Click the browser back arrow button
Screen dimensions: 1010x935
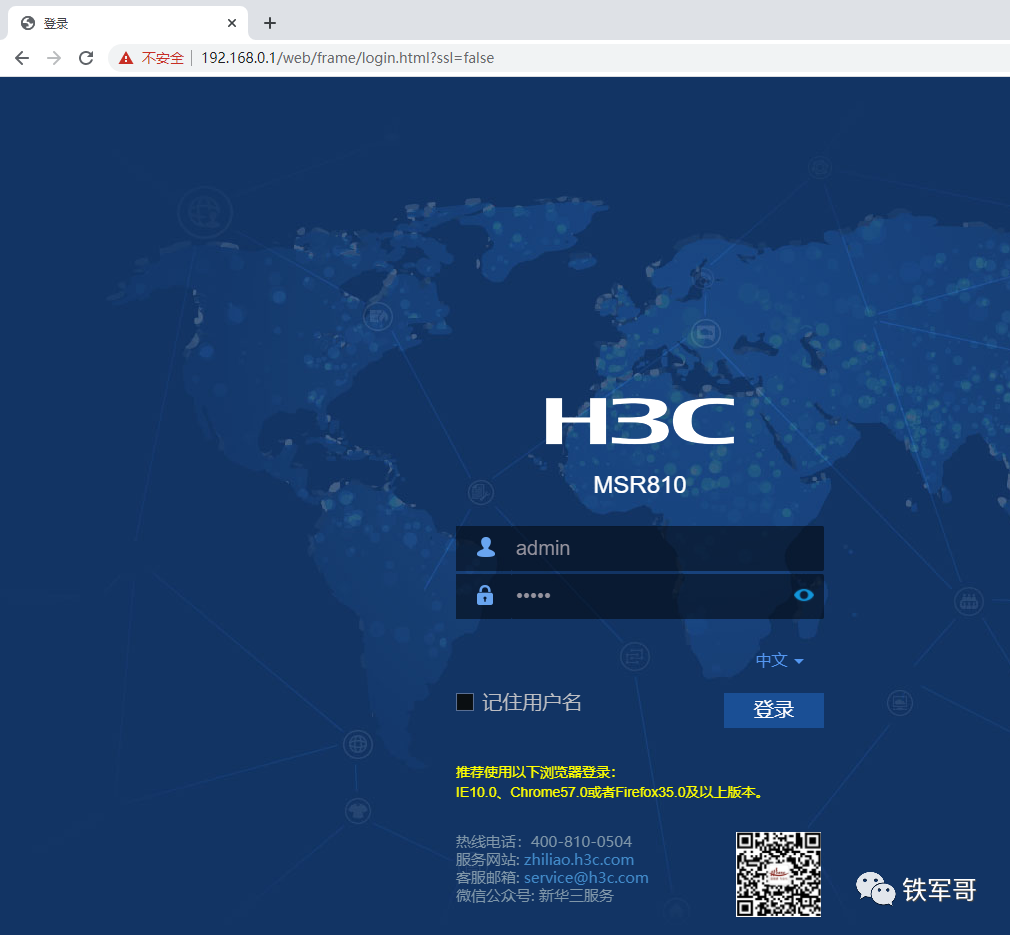[x=22, y=58]
